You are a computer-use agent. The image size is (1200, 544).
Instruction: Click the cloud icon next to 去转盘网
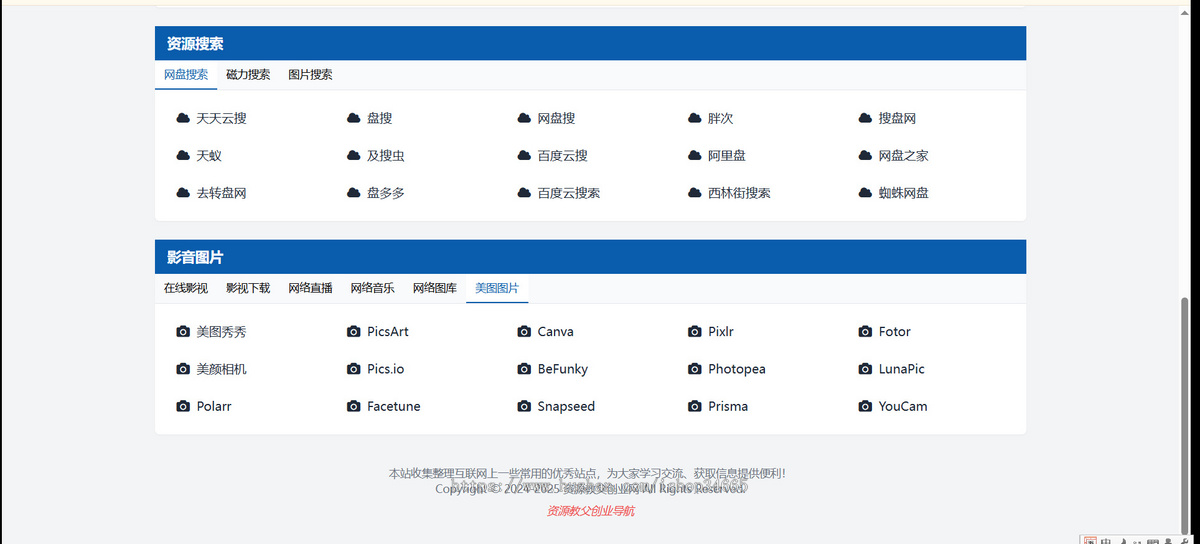[x=183, y=193]
